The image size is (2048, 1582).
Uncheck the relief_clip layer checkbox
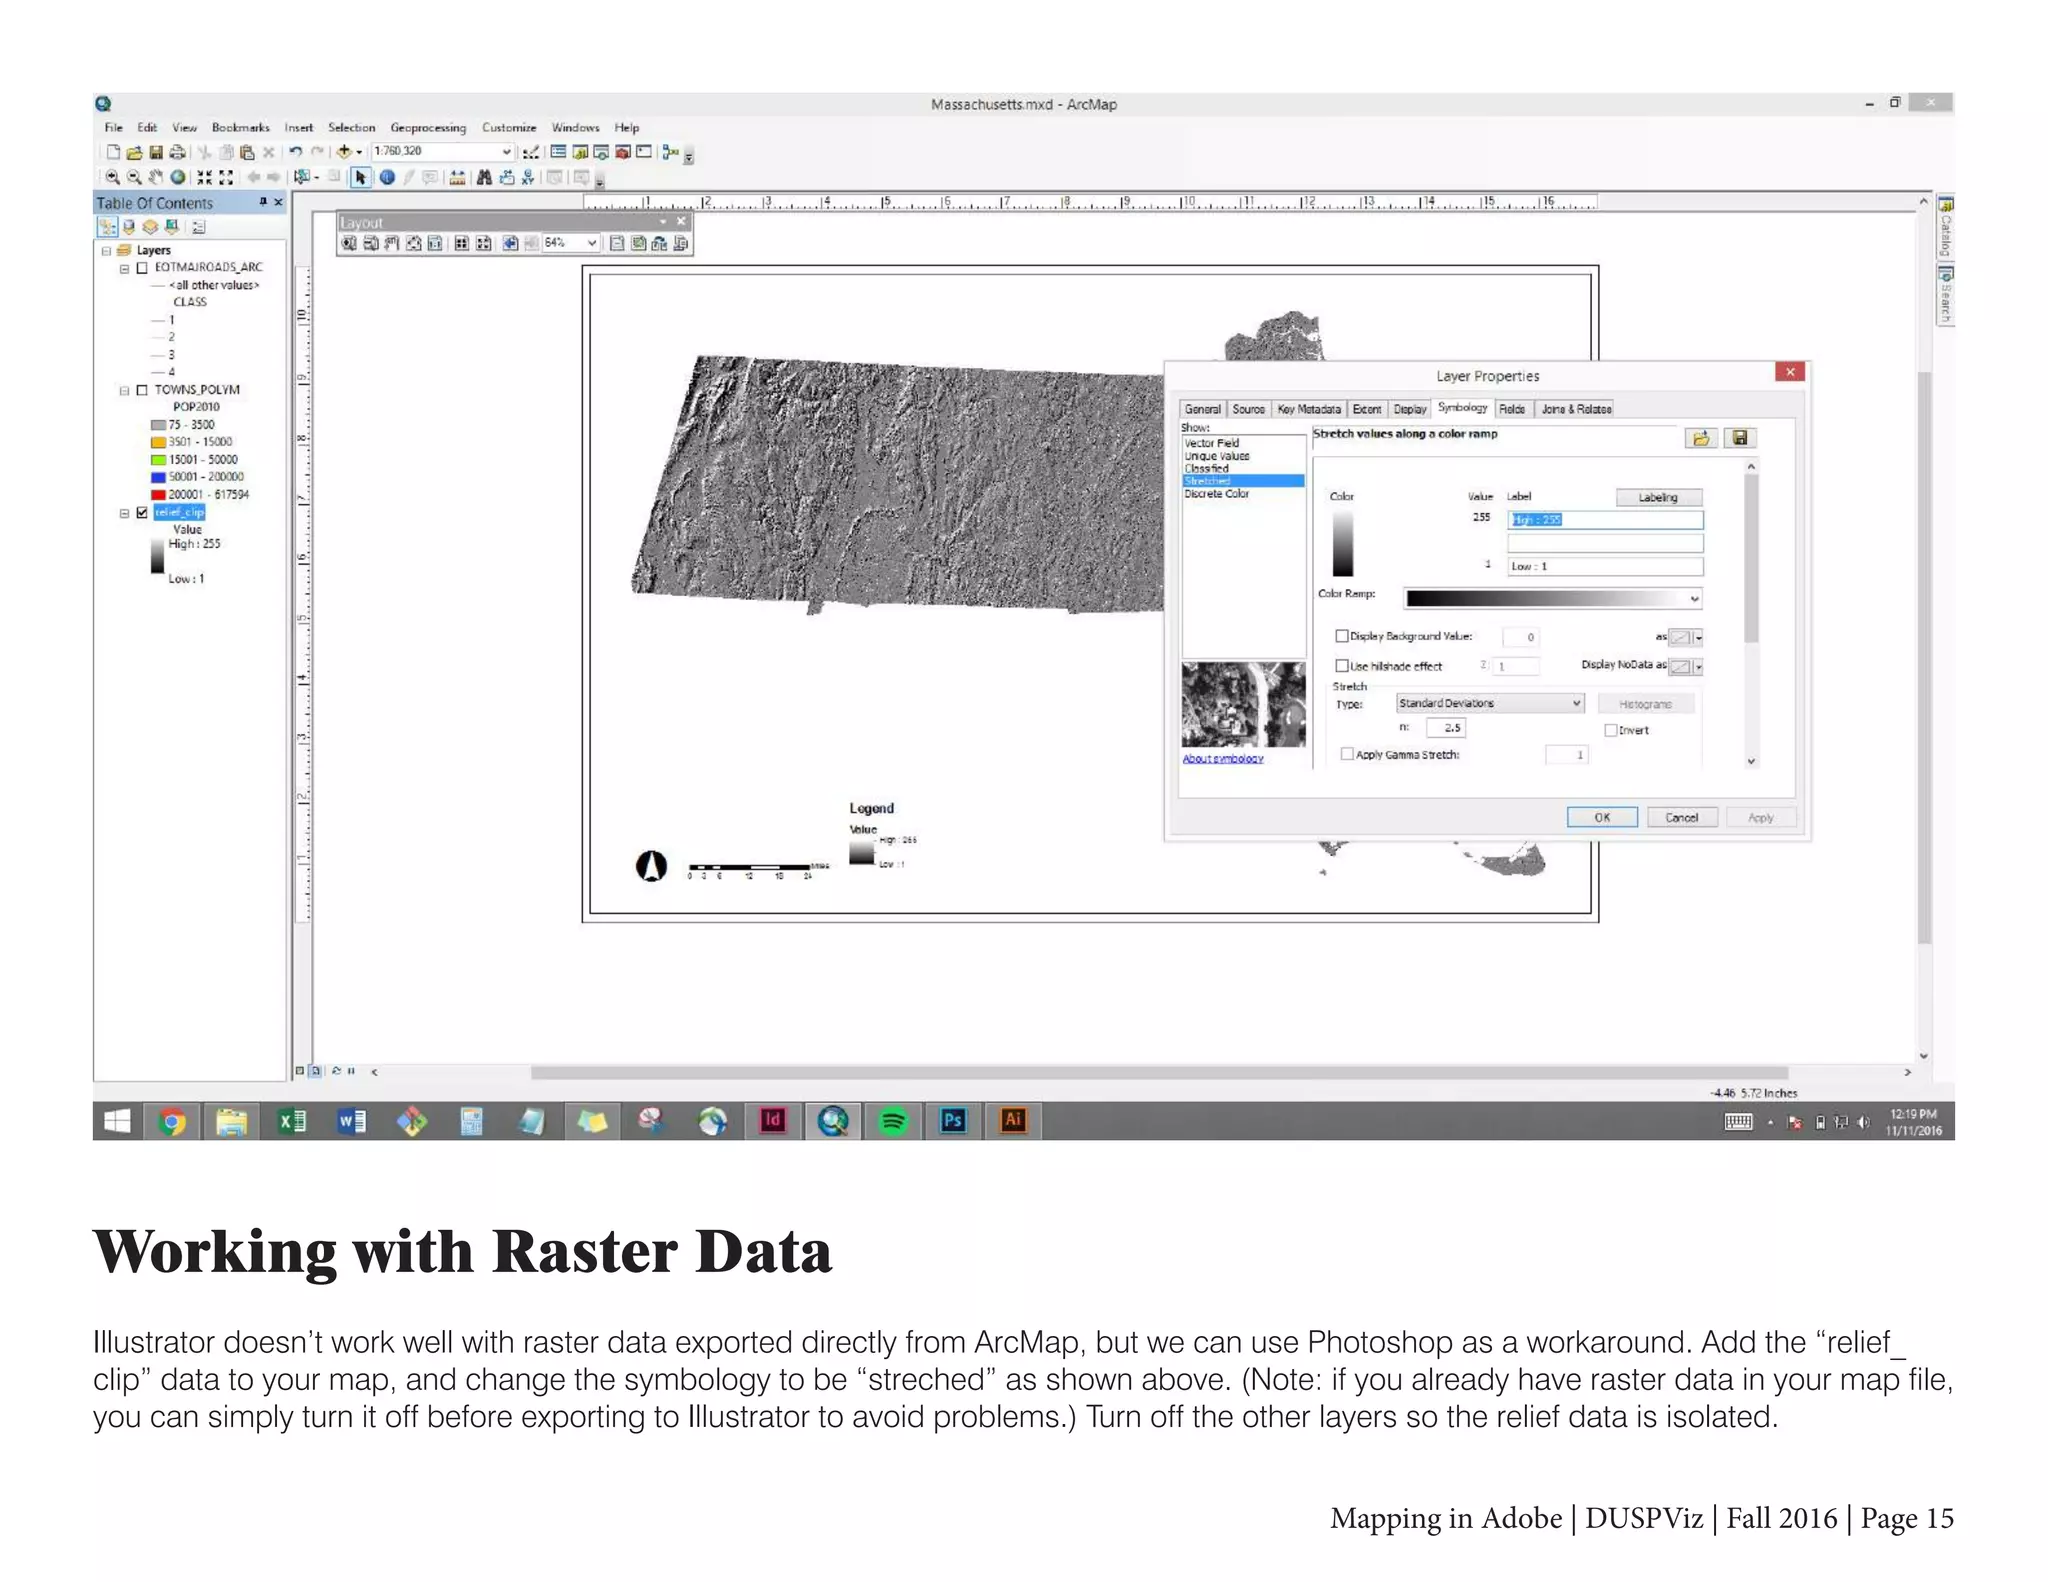click(x=142, y=513)
